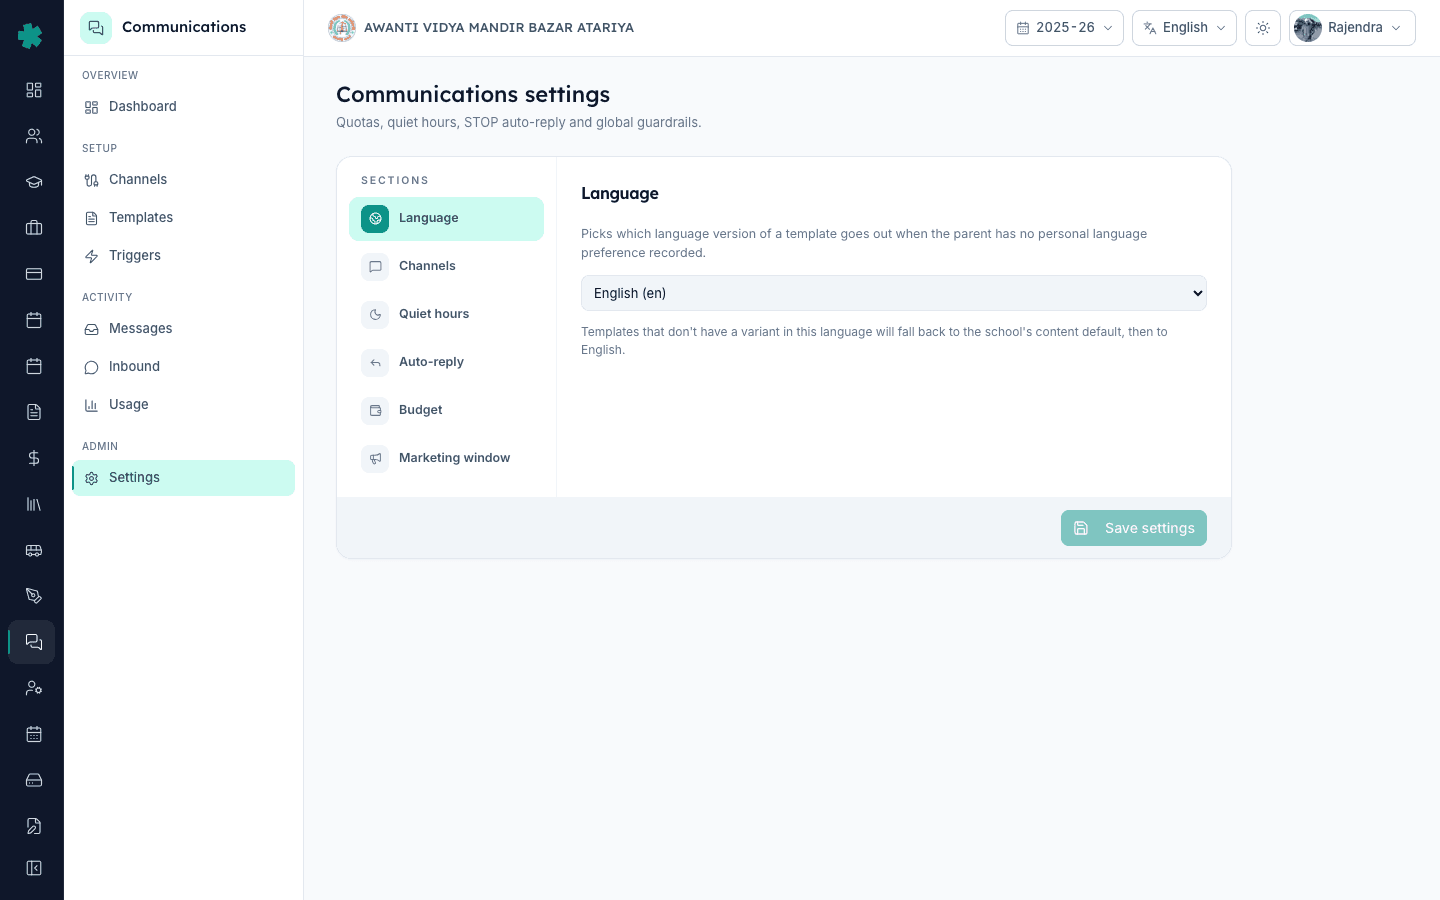Open the dashboard grid icon in dark rail
This screenshot has height=900, width=1440.
34,90
